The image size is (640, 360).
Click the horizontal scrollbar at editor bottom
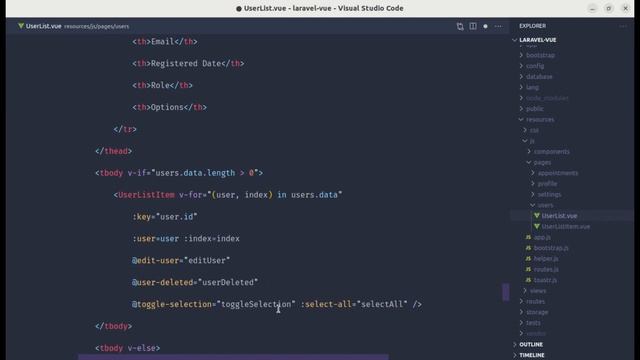pos(233,357)
